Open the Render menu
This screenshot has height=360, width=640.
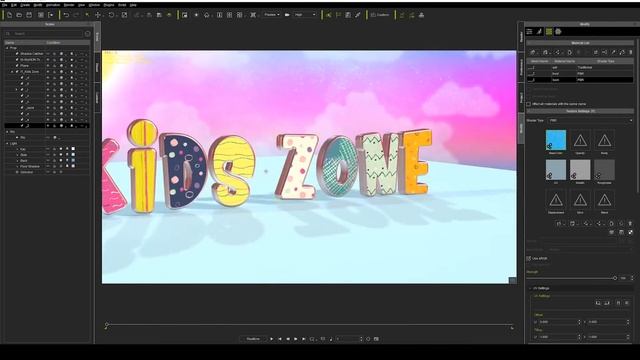69,5
